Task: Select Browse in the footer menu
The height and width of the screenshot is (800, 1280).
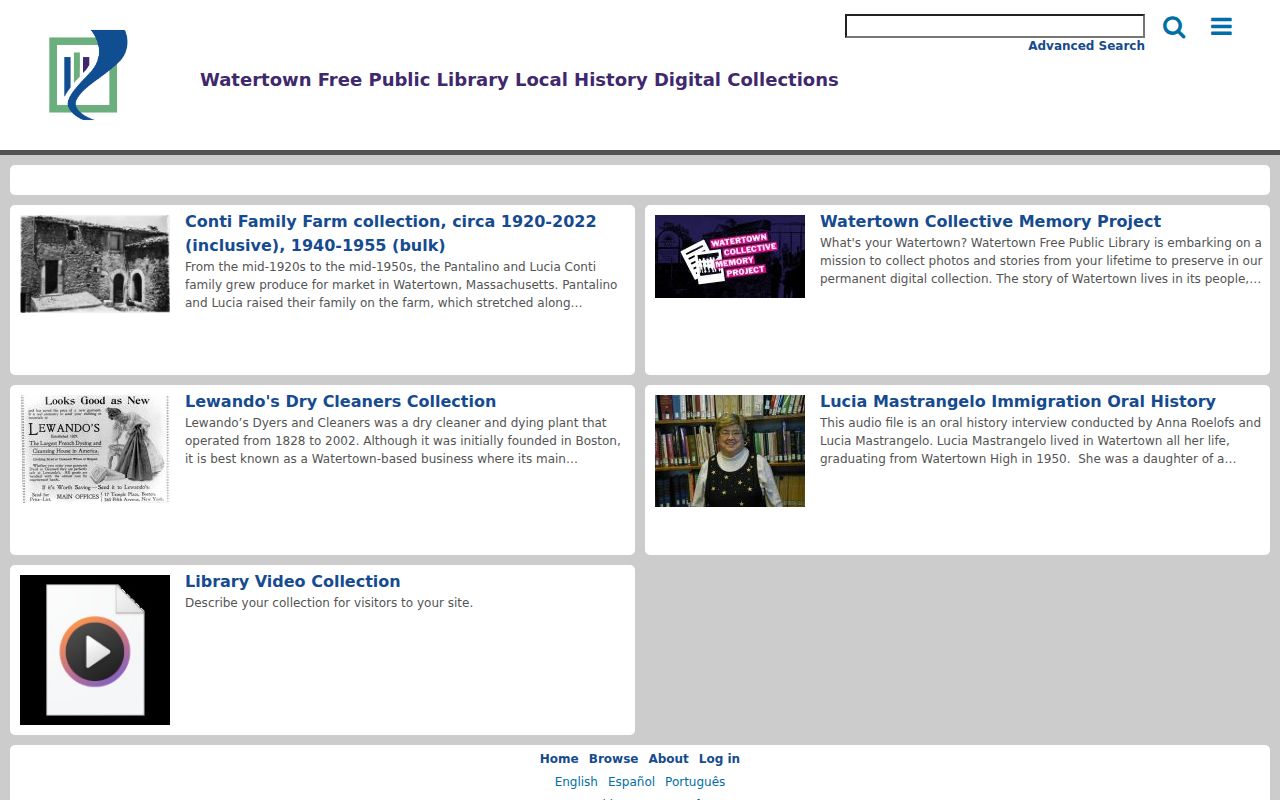Action: (x=613, y=759)
